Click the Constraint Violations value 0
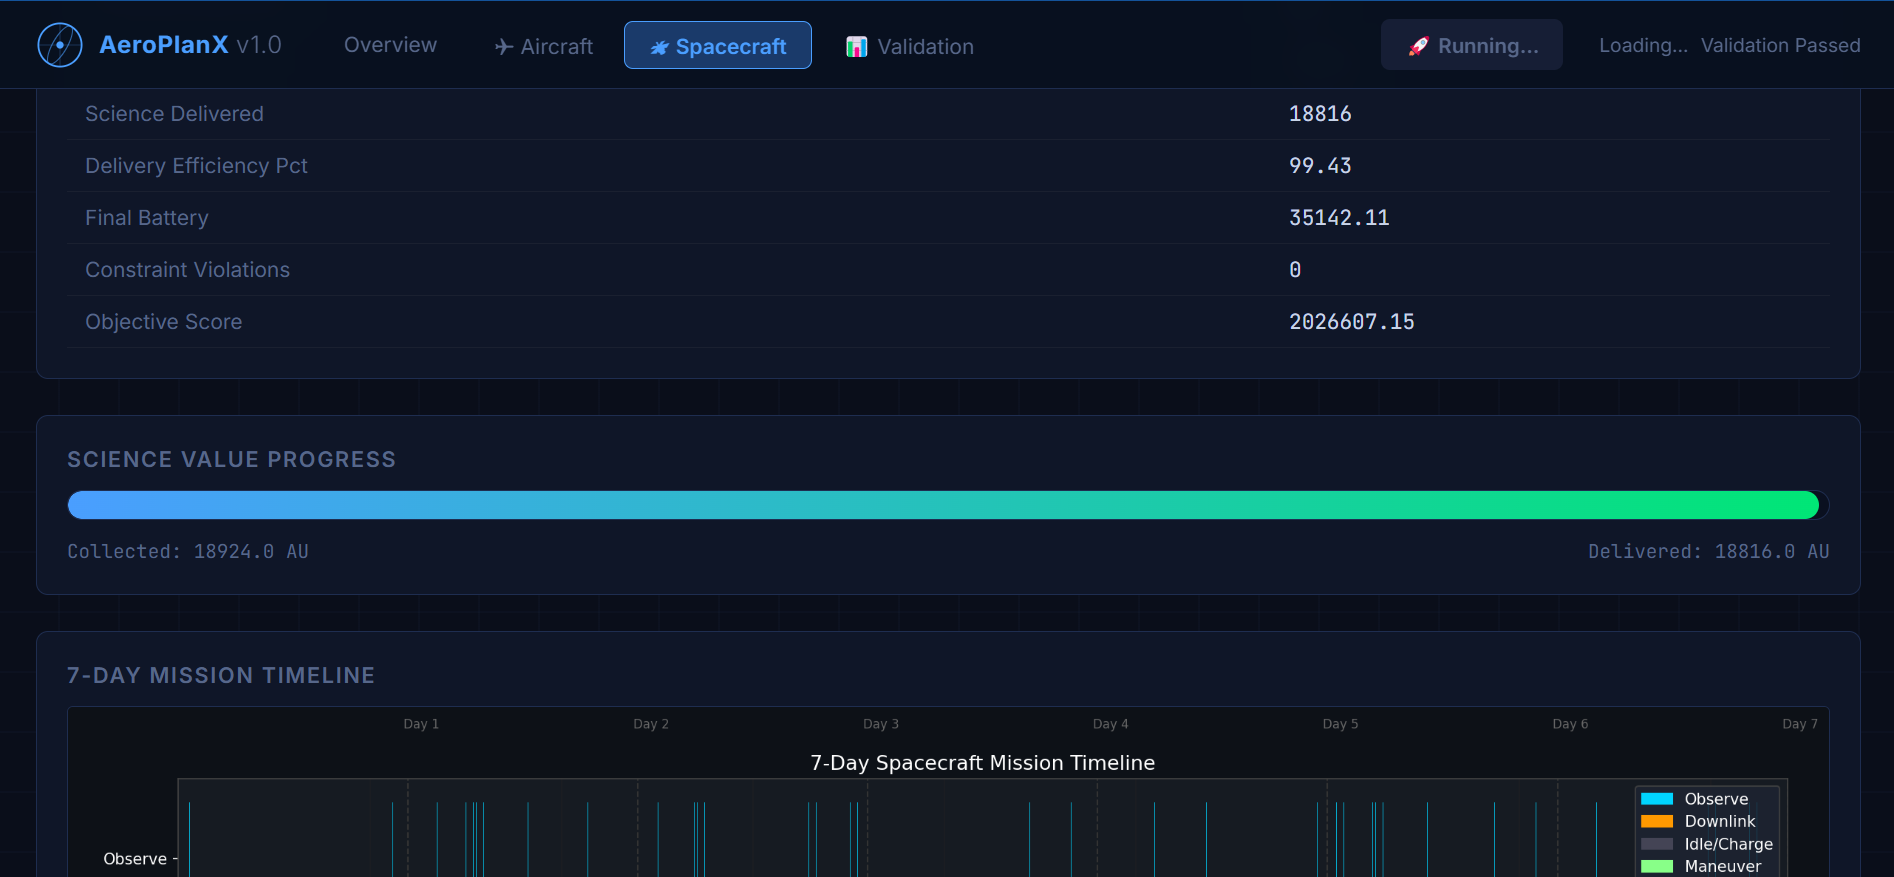The height and width of the screenshot is (877, 1894). point(1295,270)
